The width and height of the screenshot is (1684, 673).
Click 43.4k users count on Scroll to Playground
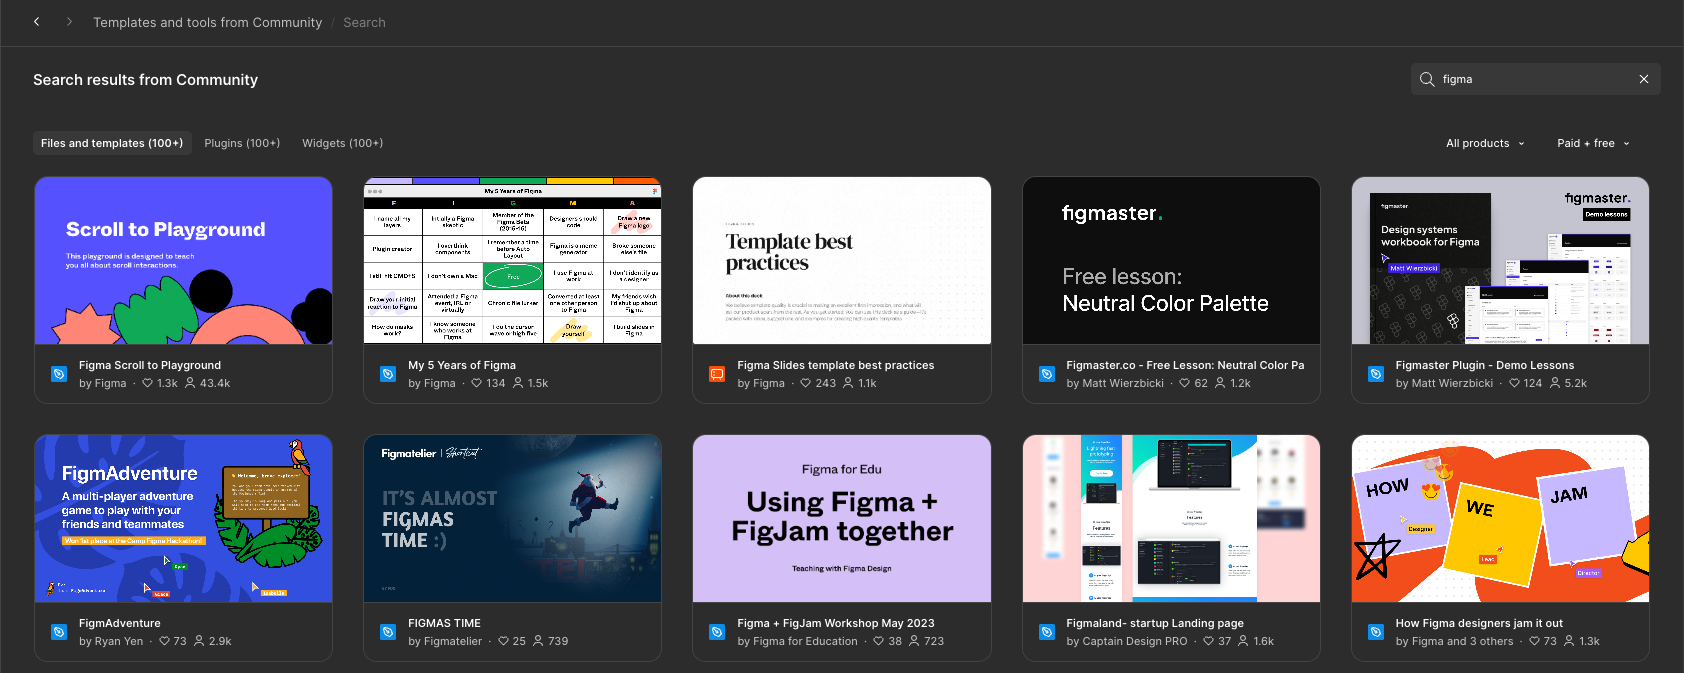(215, 383)
